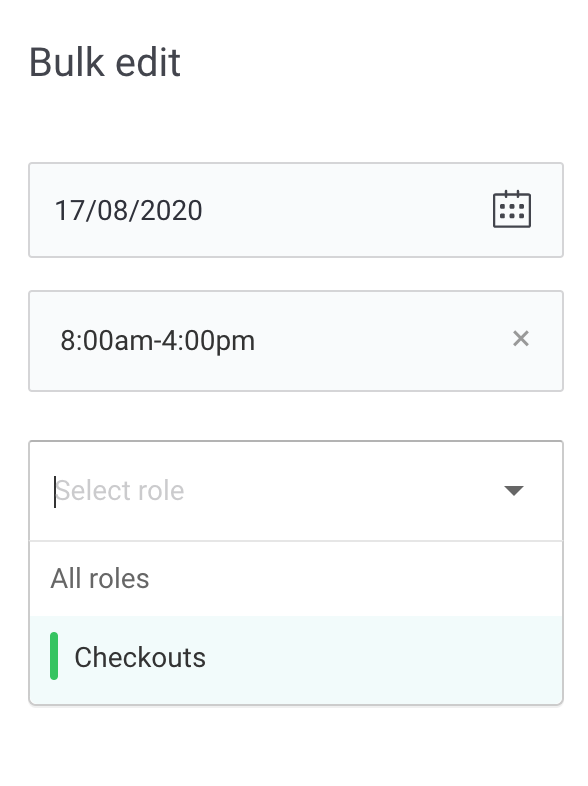Clear the 8:00am-4:00pm time range
588x786 pixels.
(521, 339)
